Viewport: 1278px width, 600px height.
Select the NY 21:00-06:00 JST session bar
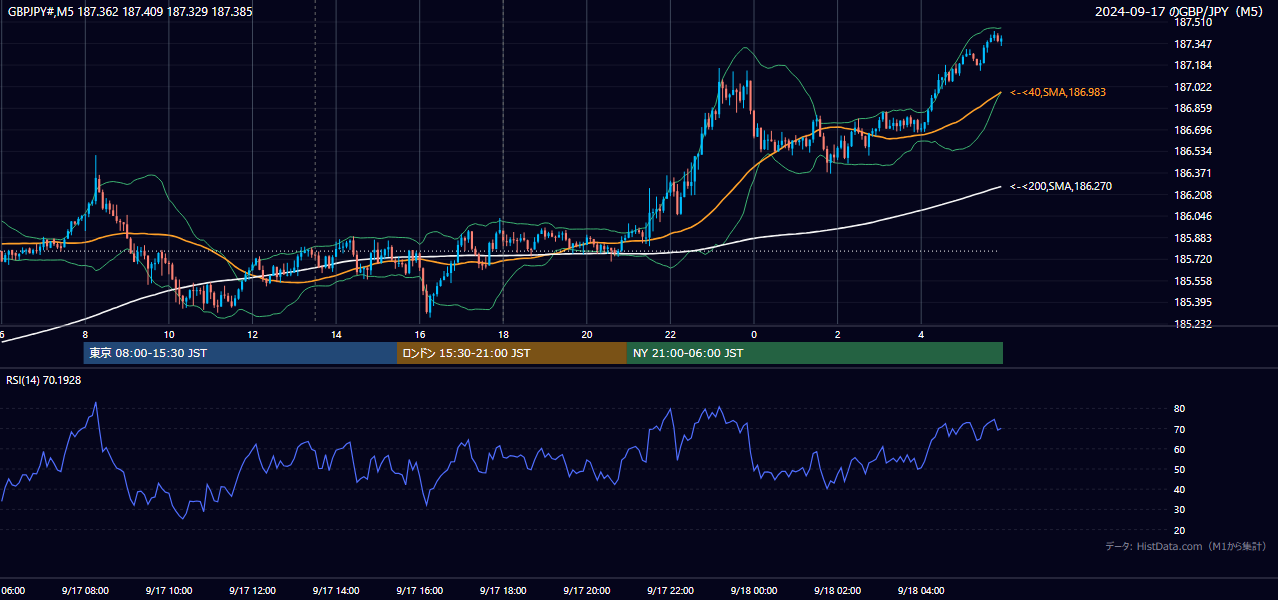815,353
